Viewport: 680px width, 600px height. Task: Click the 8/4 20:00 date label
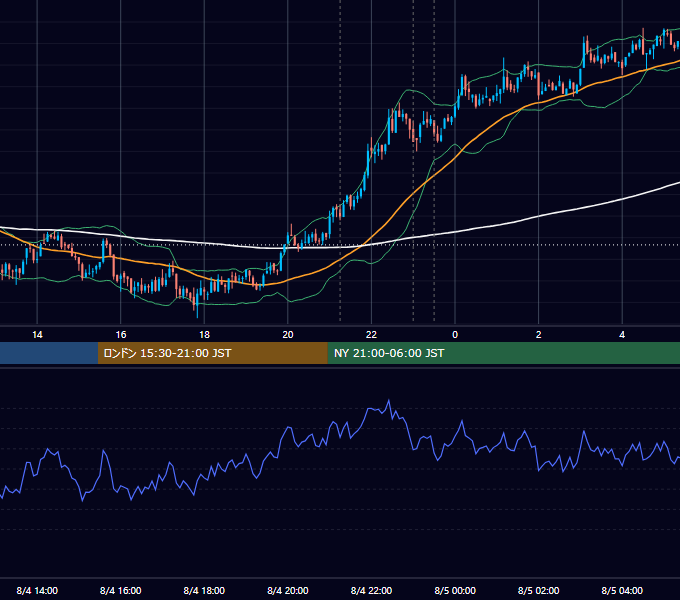coord(288,591)
